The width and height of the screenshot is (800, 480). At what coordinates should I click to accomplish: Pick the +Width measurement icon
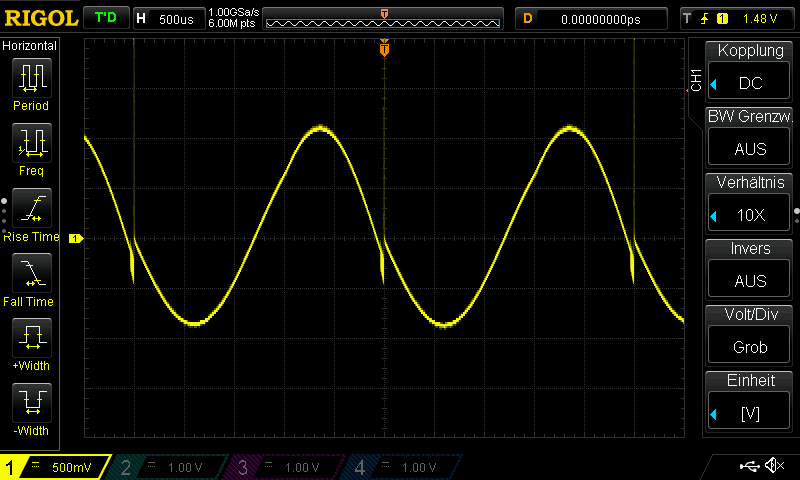click(x=31, y=340)
